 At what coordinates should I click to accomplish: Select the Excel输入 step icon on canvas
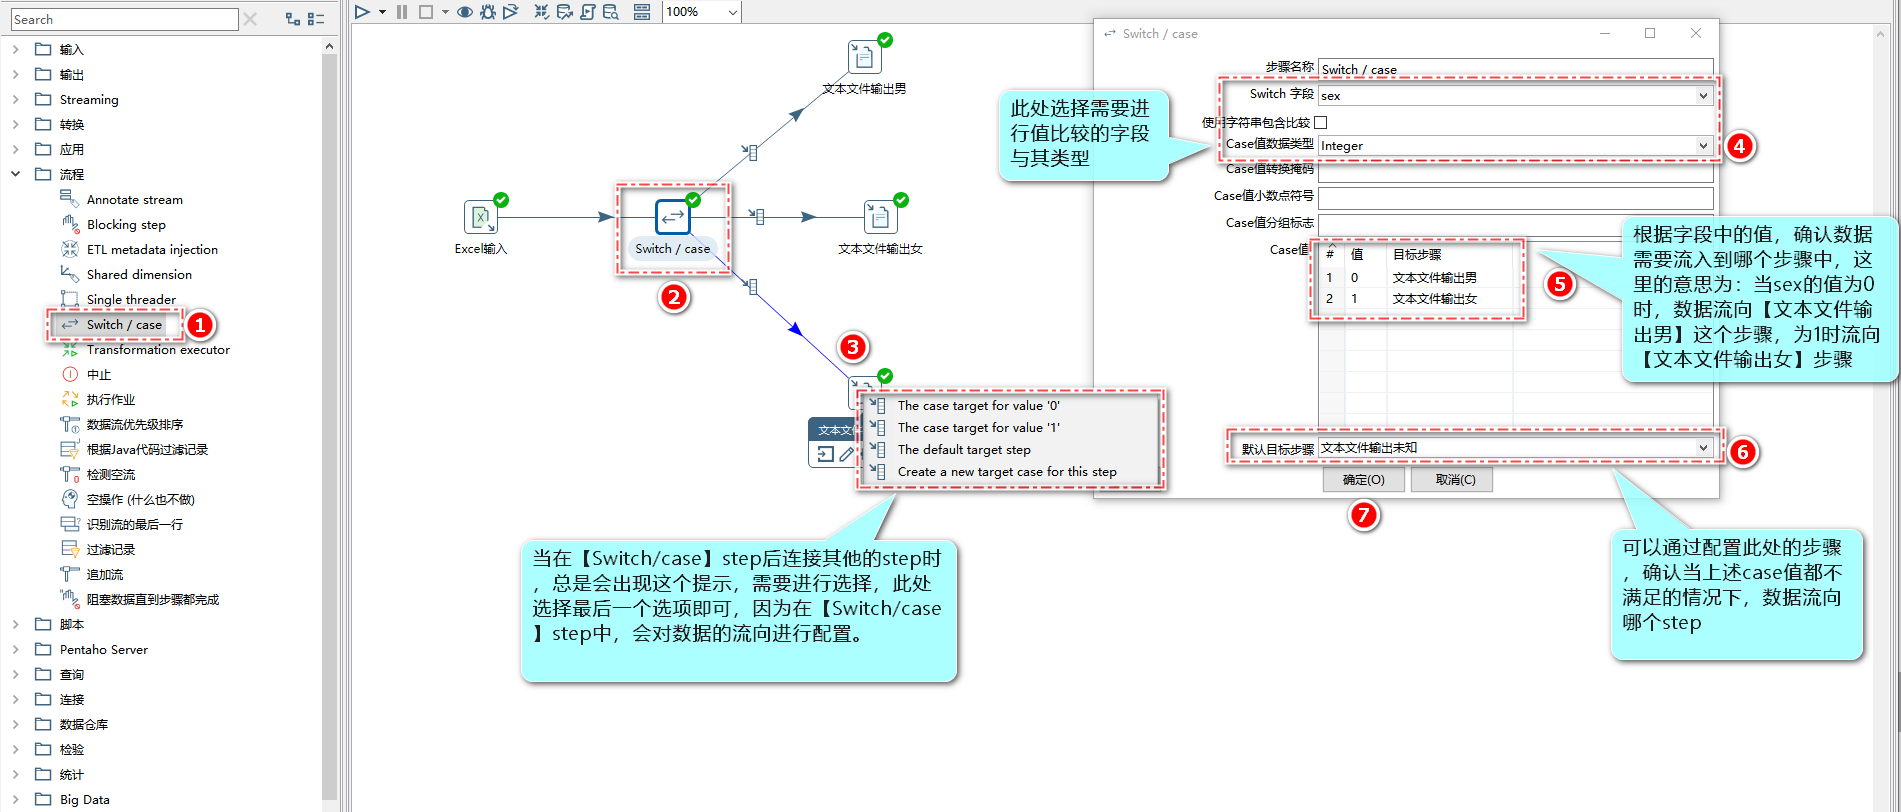pos(481,217)
